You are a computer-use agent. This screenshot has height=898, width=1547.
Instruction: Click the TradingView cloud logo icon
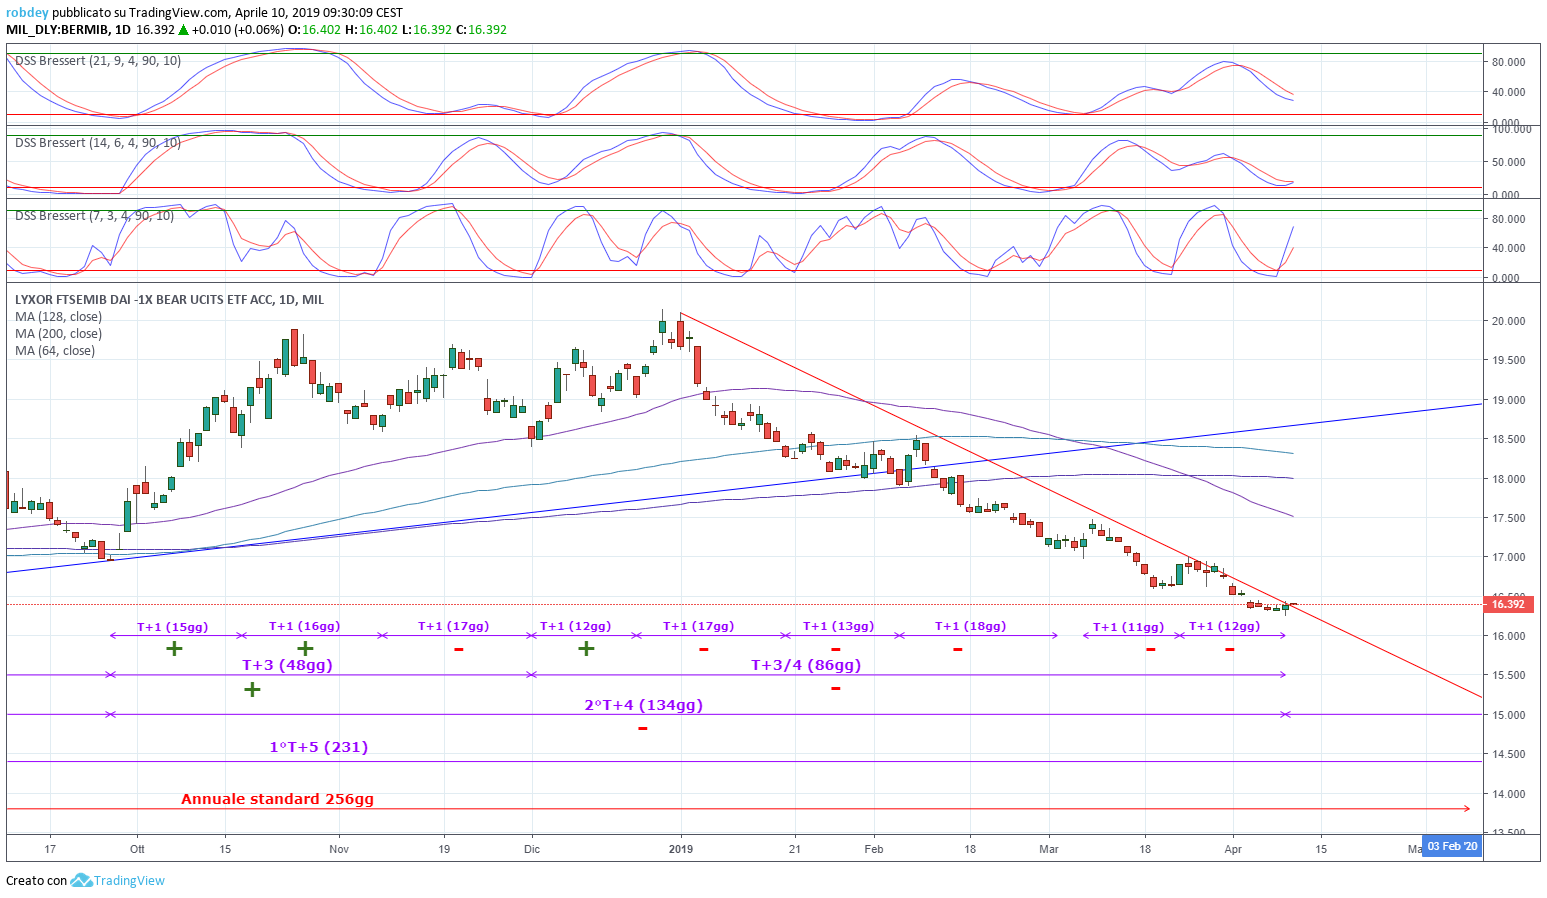coord(80,880)
